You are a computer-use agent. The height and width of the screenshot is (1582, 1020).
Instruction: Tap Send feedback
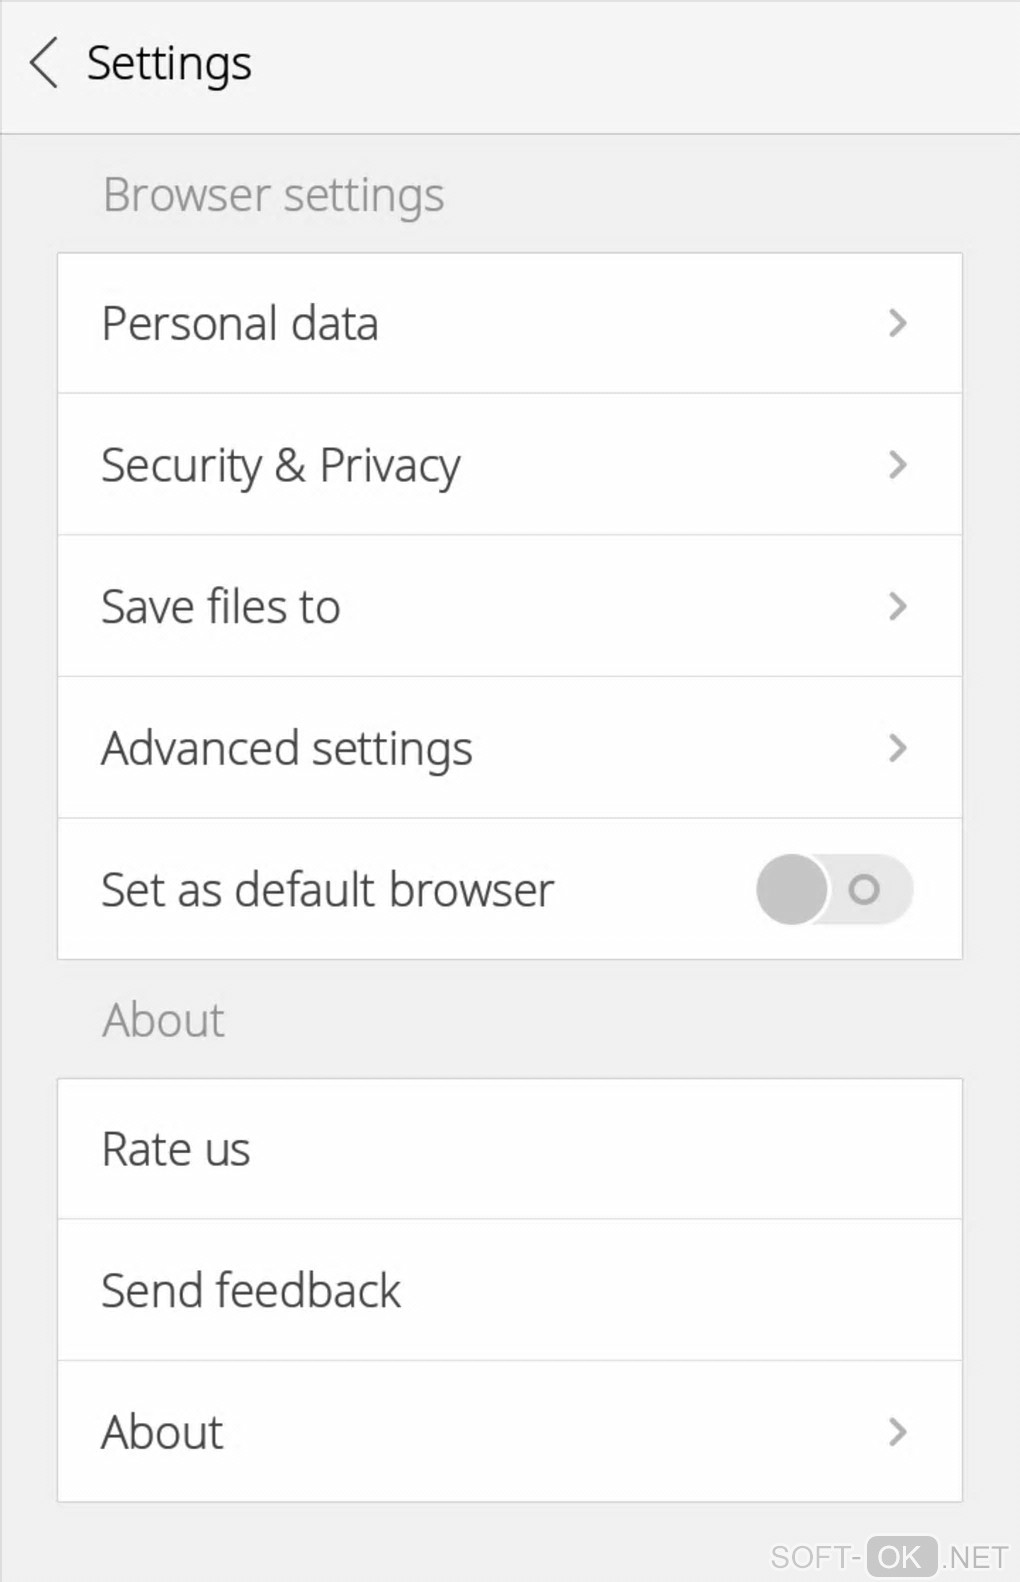(251, 1291)
